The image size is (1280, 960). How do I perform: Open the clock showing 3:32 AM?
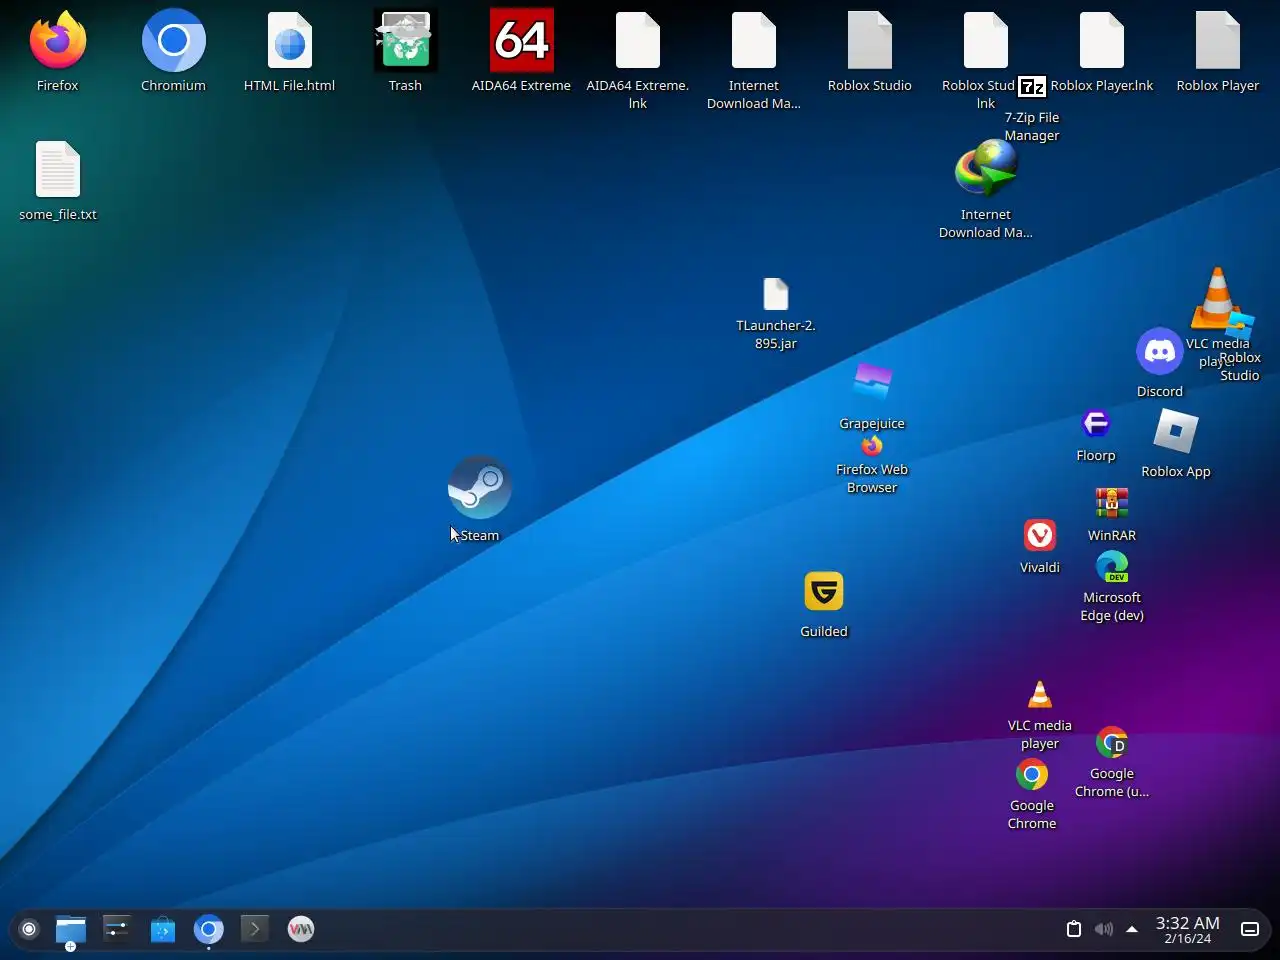[1188, 929]
